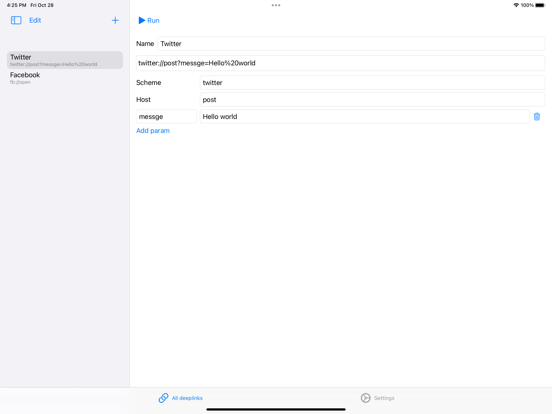Click the Scheme label text
This screenshot has height=414, width=552.
coord(149,83)
